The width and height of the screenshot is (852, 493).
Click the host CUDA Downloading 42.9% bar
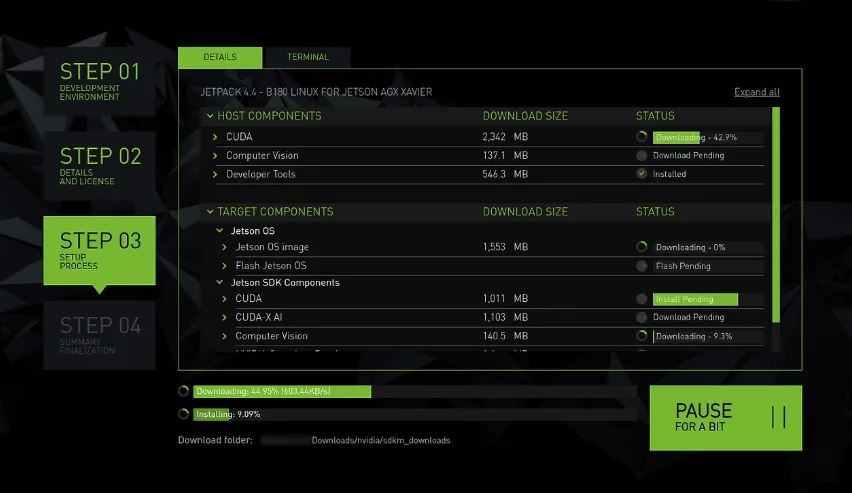[x=708, y=138]
